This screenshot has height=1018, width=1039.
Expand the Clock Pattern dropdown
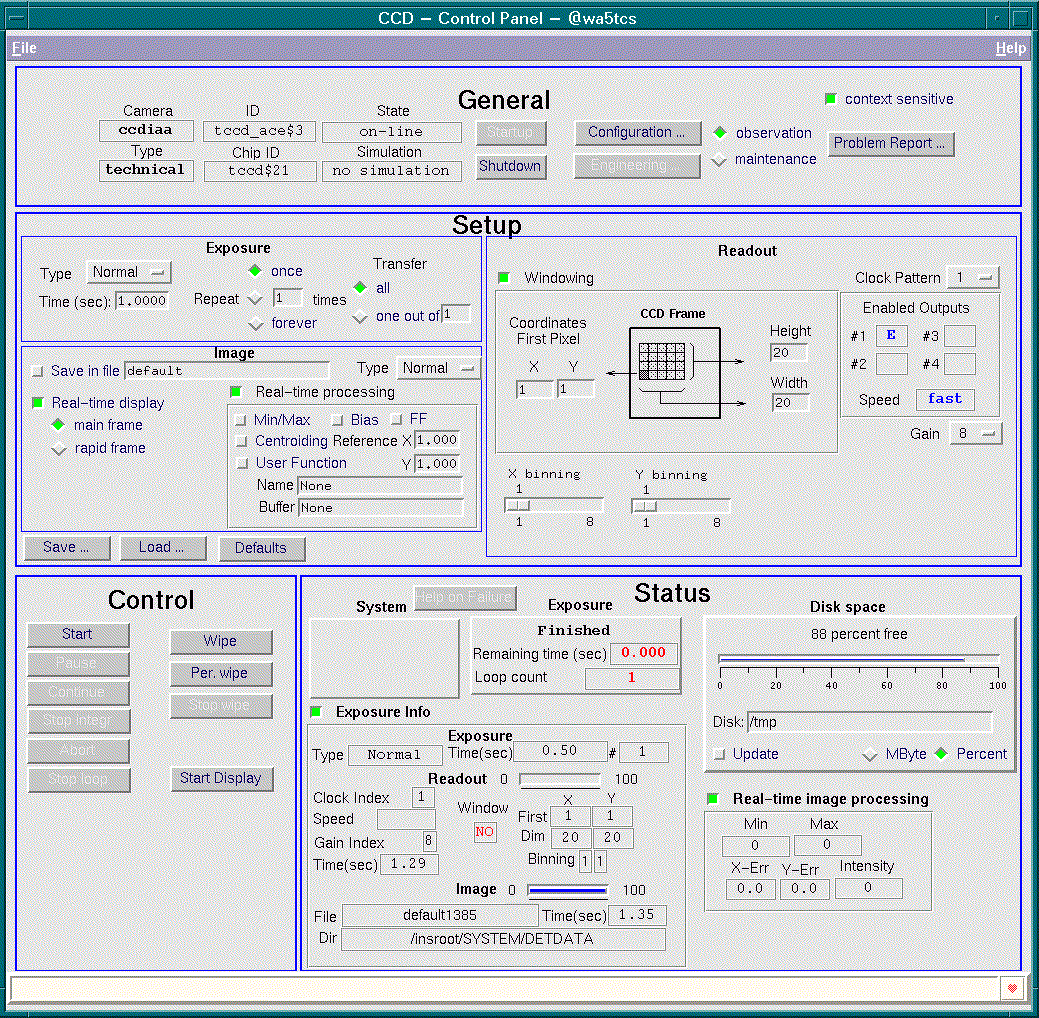pyautogui.click(x=973, y=278)
